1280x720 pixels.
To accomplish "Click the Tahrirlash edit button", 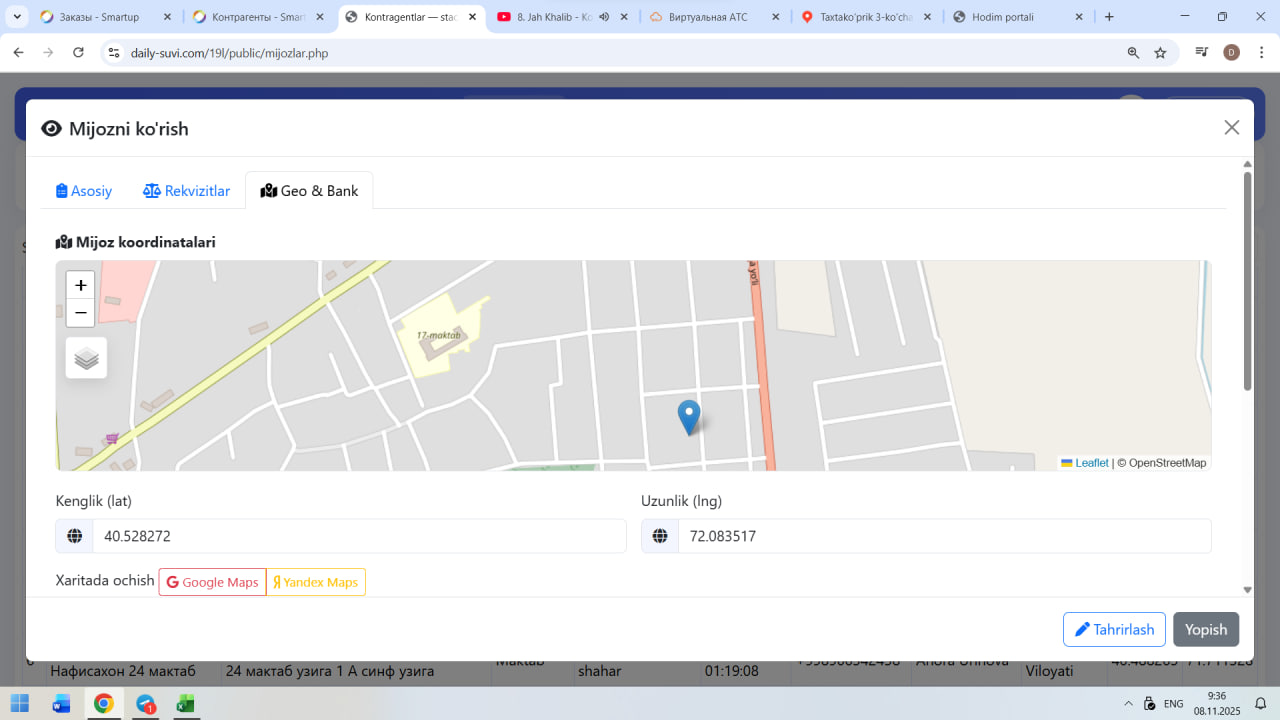I will (1114, 629).
